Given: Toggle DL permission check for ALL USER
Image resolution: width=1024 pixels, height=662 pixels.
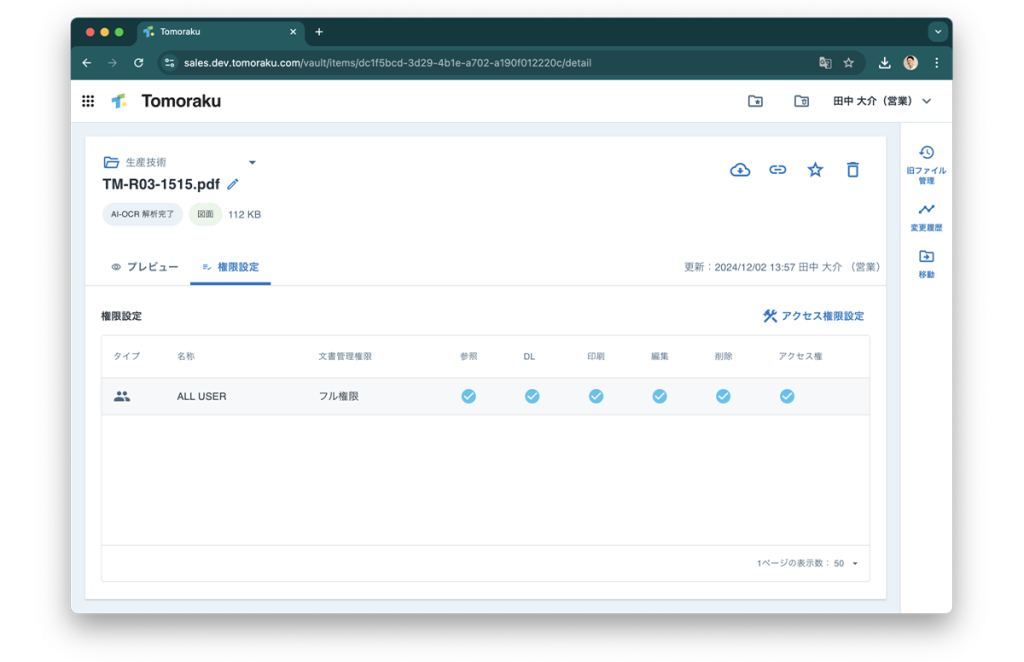Looking at the screenshot, I should [x=532, y=396].
